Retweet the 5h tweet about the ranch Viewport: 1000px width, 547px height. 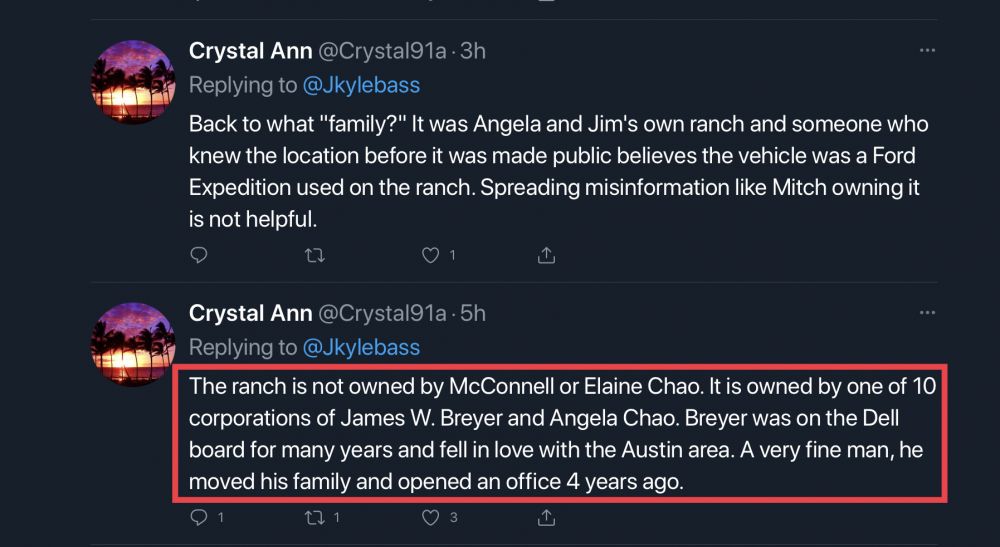click(x=314, y=517)
